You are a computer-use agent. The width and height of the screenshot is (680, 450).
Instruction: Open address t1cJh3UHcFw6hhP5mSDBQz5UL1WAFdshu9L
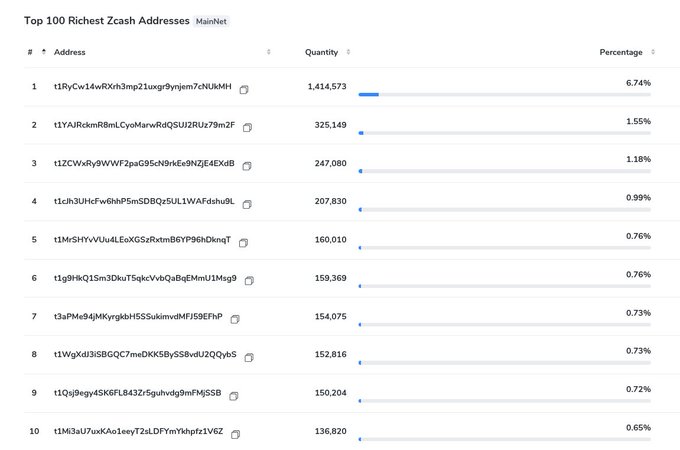click(144, 201)
